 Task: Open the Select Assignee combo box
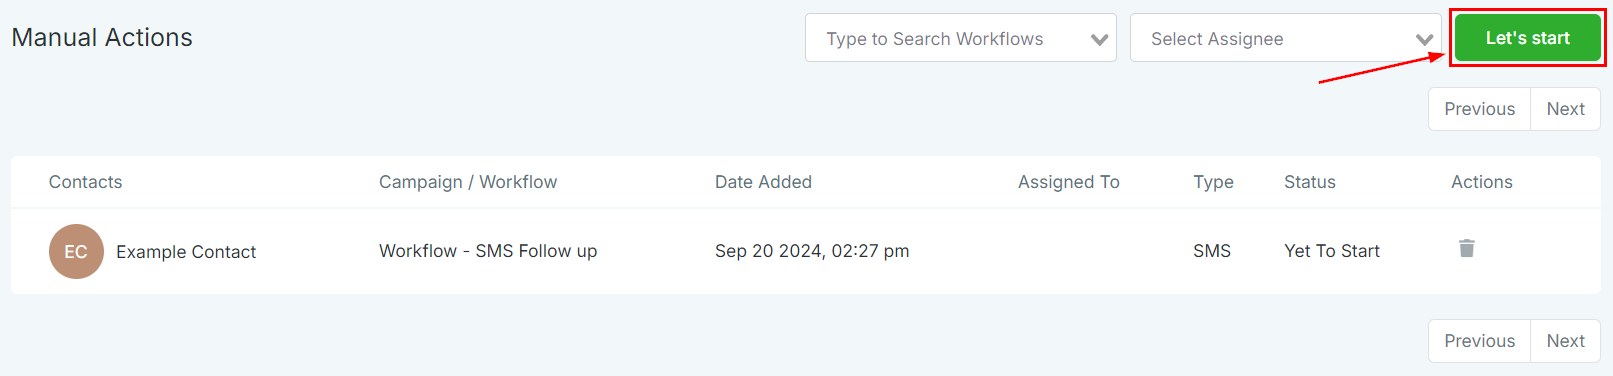click(1285, 38)
